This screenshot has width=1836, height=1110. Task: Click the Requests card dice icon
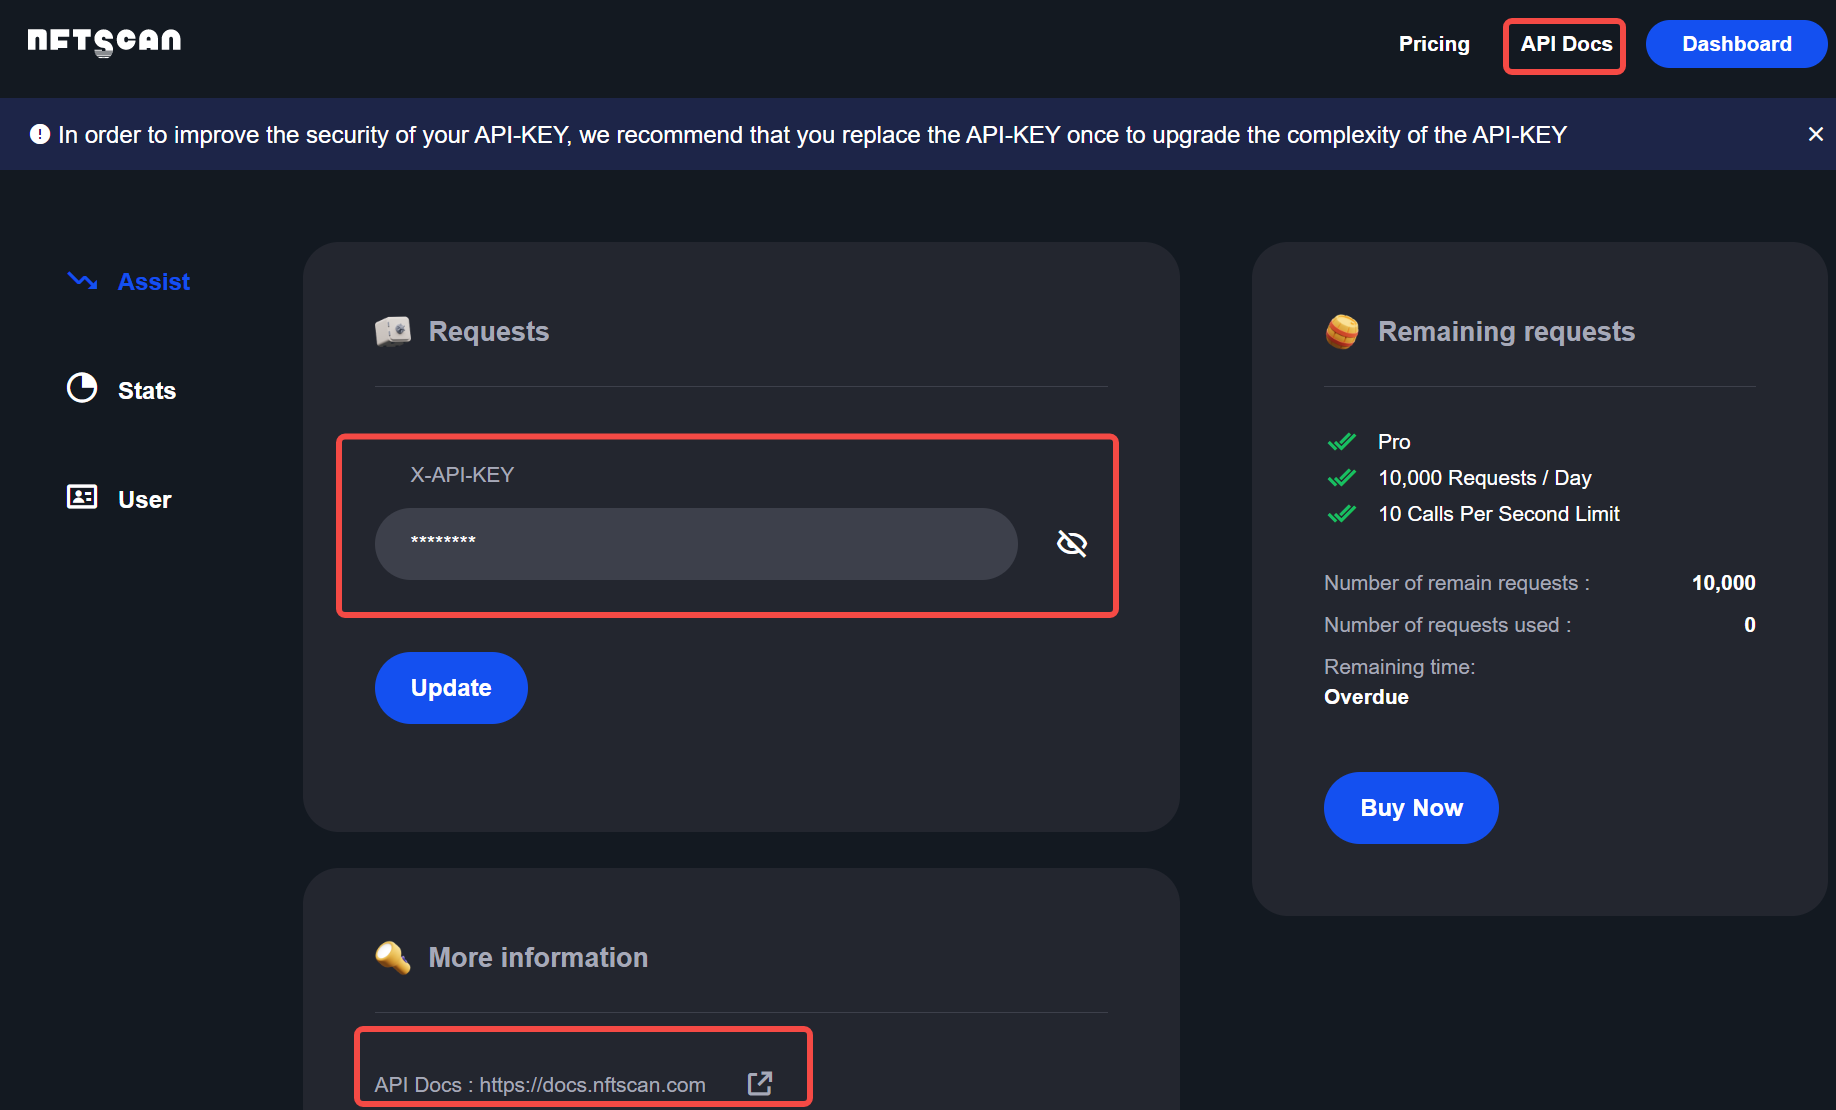click(x=393, y=331)
